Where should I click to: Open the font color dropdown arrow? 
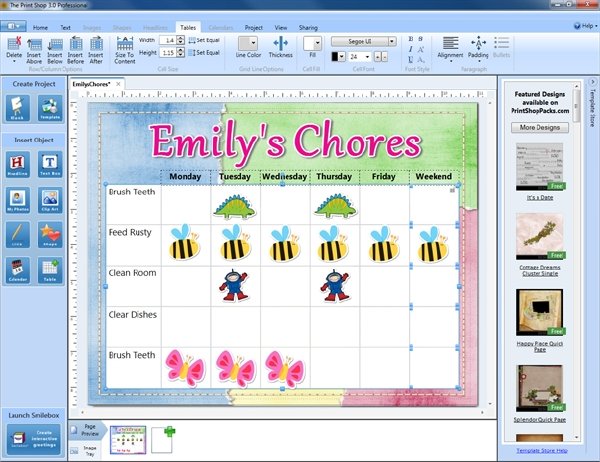pos(342,57)
